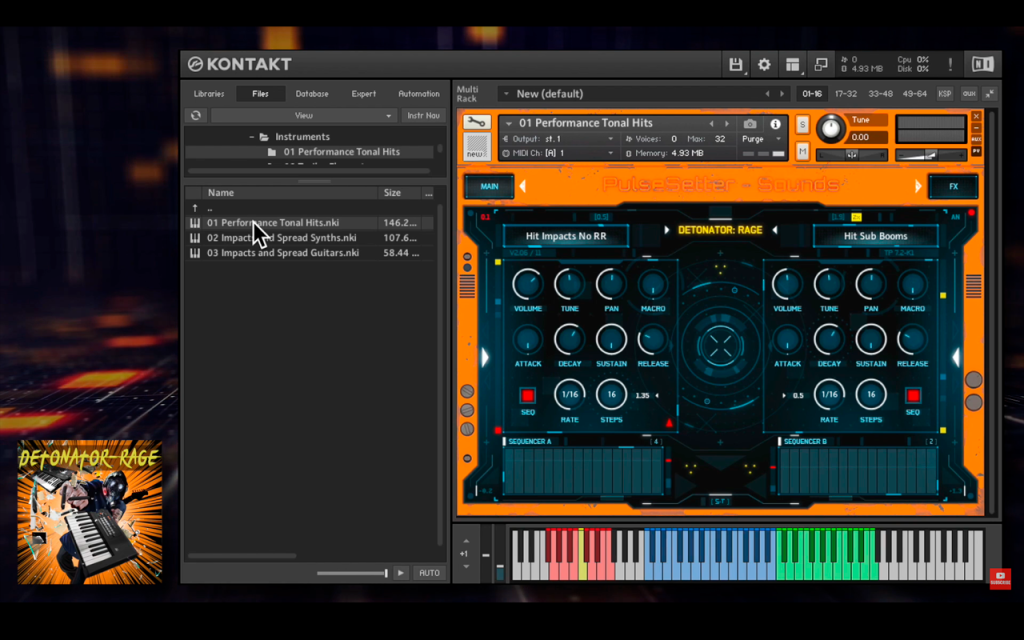This screenshot has height=640, width=1024.
Task: Open the Purge dropdown menu
Action: point(761,139)
